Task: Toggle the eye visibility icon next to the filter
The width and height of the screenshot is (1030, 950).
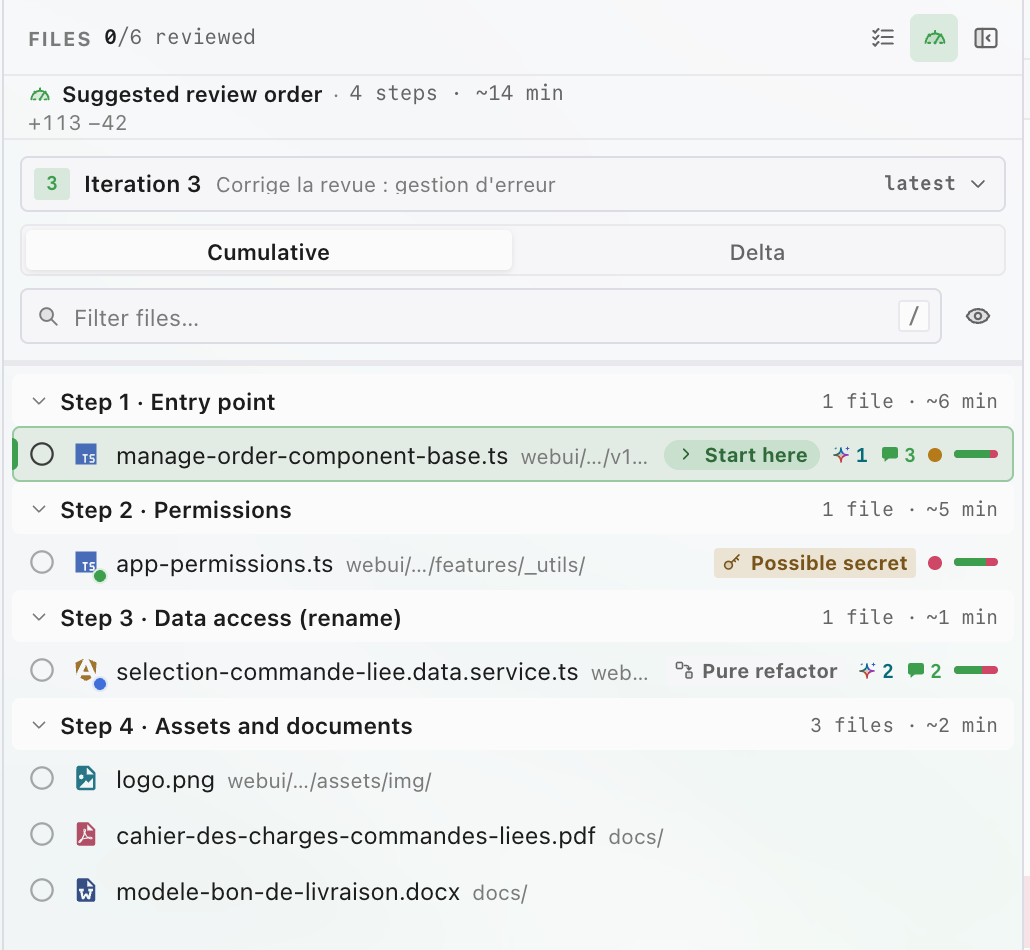Action: [x=977, y=316]
